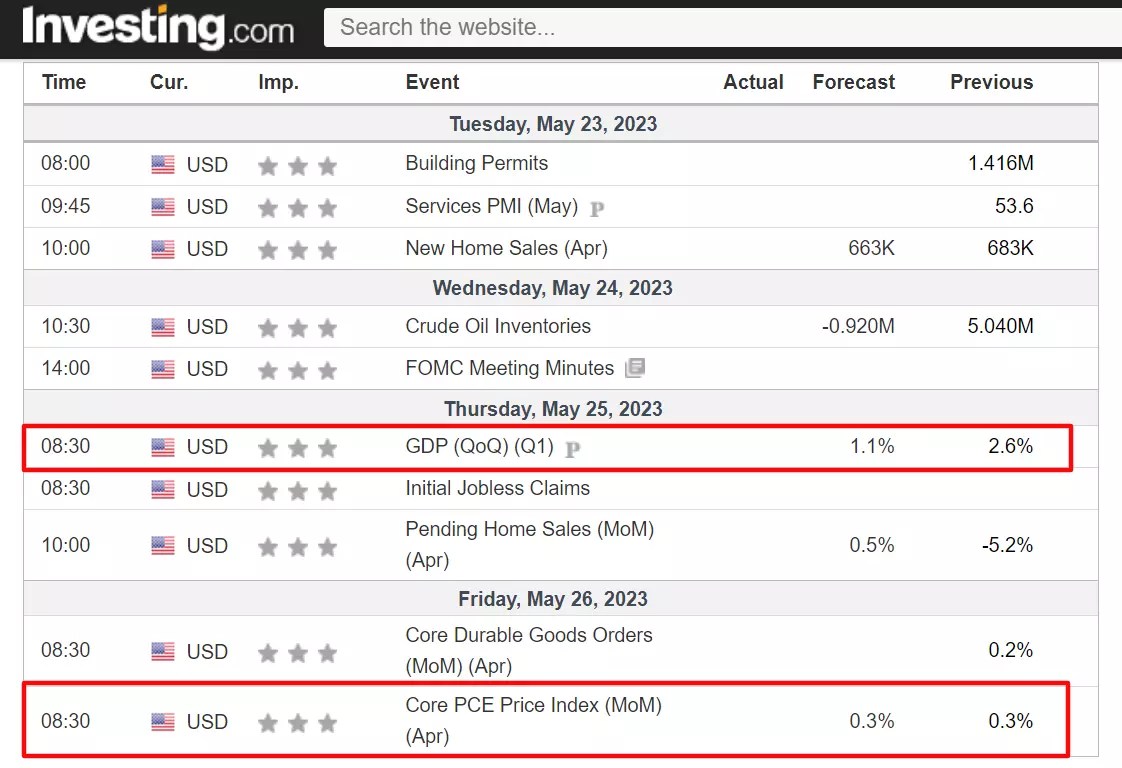Click the importance stars for Initial Jobless Claims
This screenshot has height=768, width=1122.
point(297,491)
